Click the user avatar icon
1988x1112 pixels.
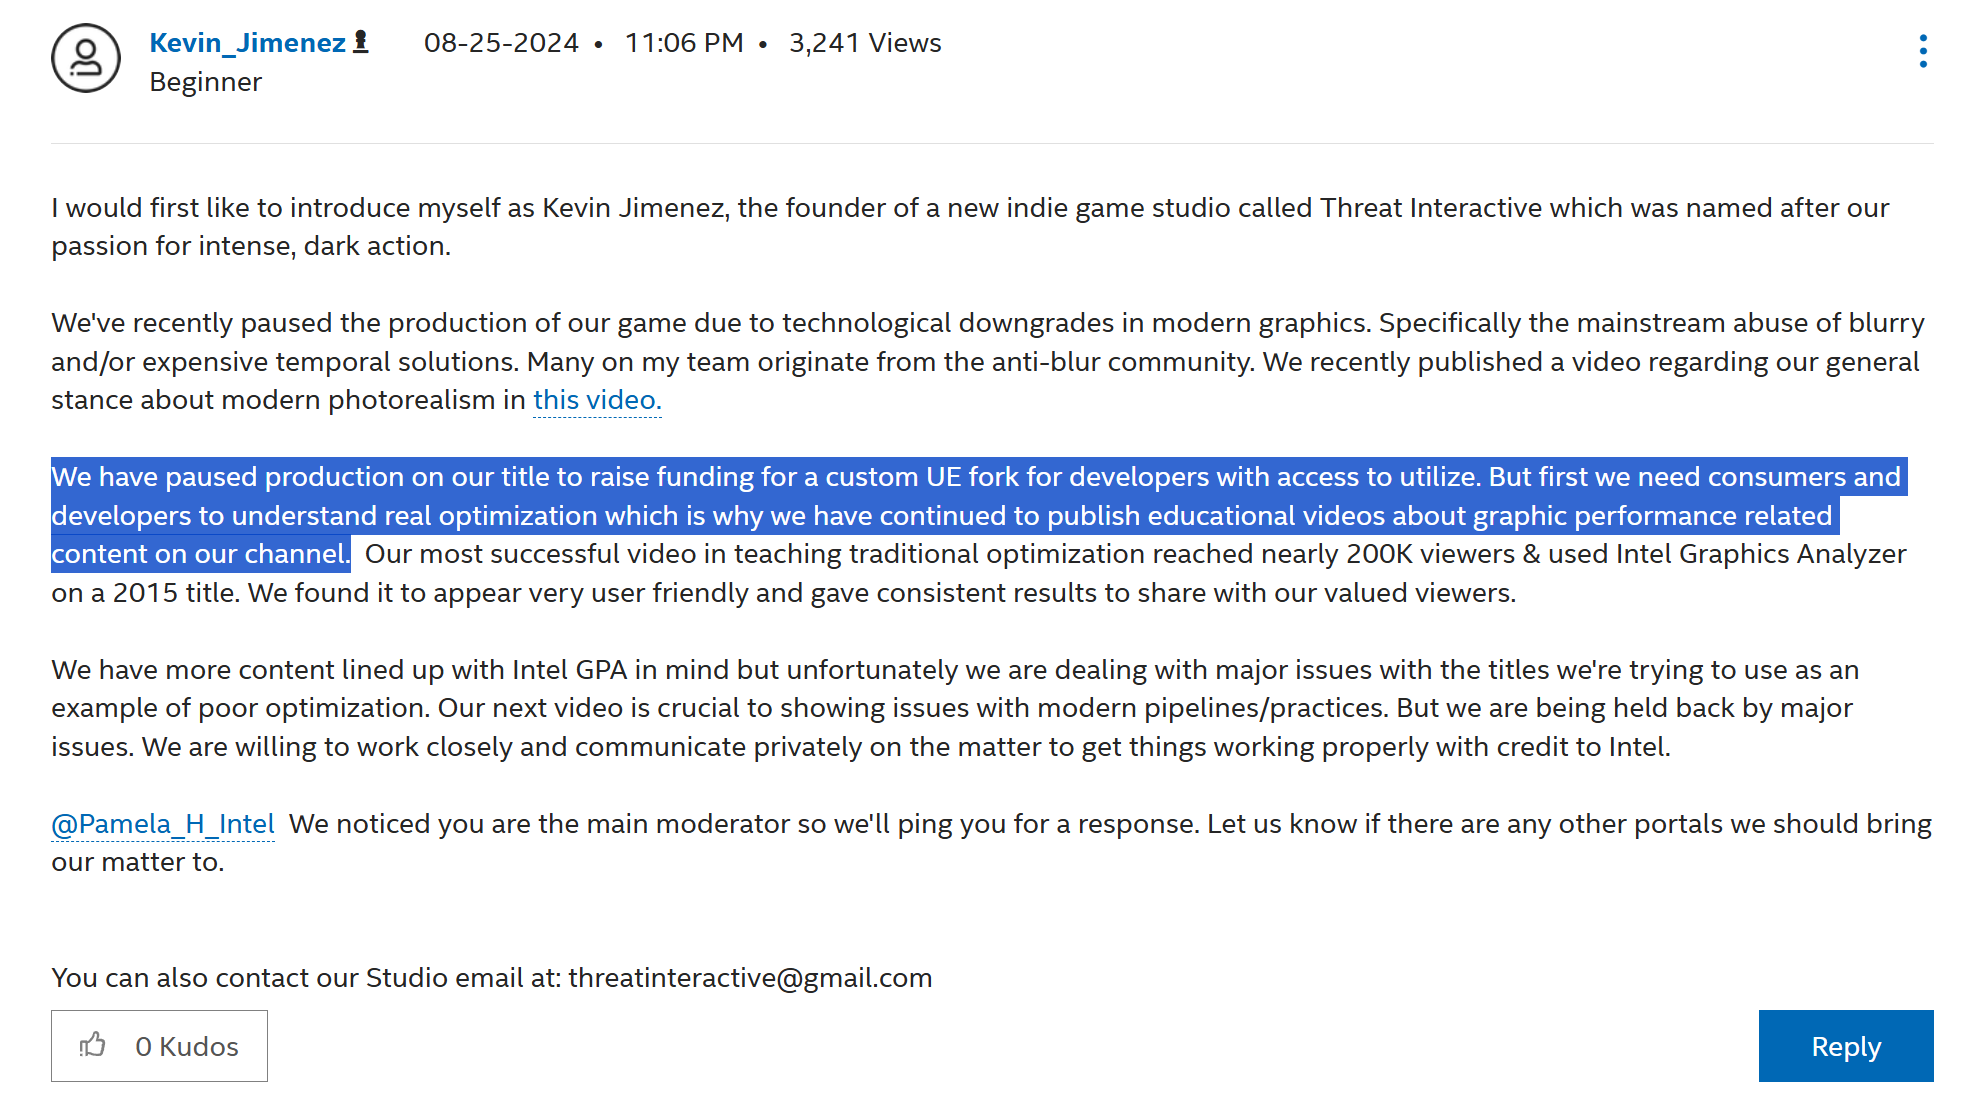[x=86, y=59]
